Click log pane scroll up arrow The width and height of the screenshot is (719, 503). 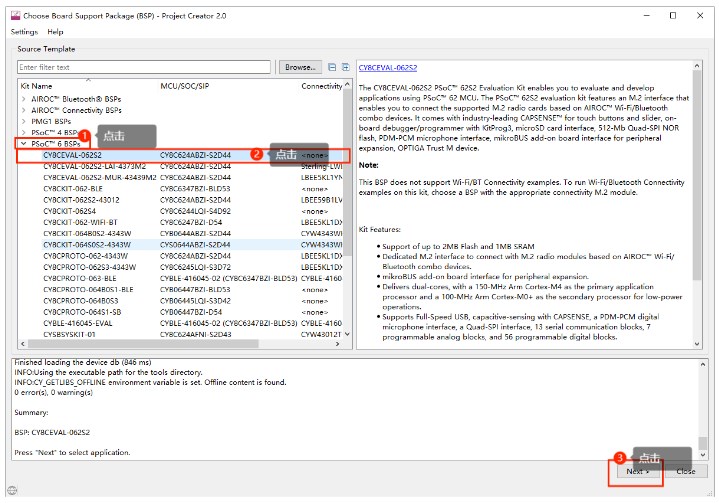(x=702, y=365)
